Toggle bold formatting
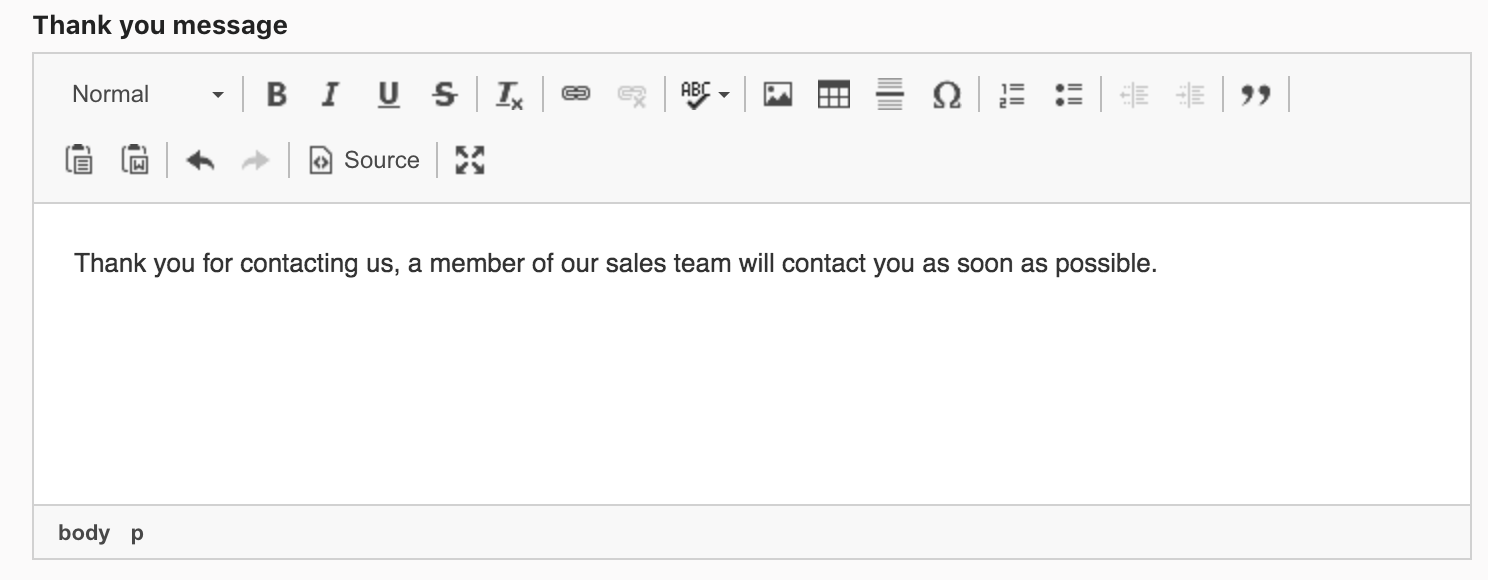 pyautogui.click(x=277, y=95)
